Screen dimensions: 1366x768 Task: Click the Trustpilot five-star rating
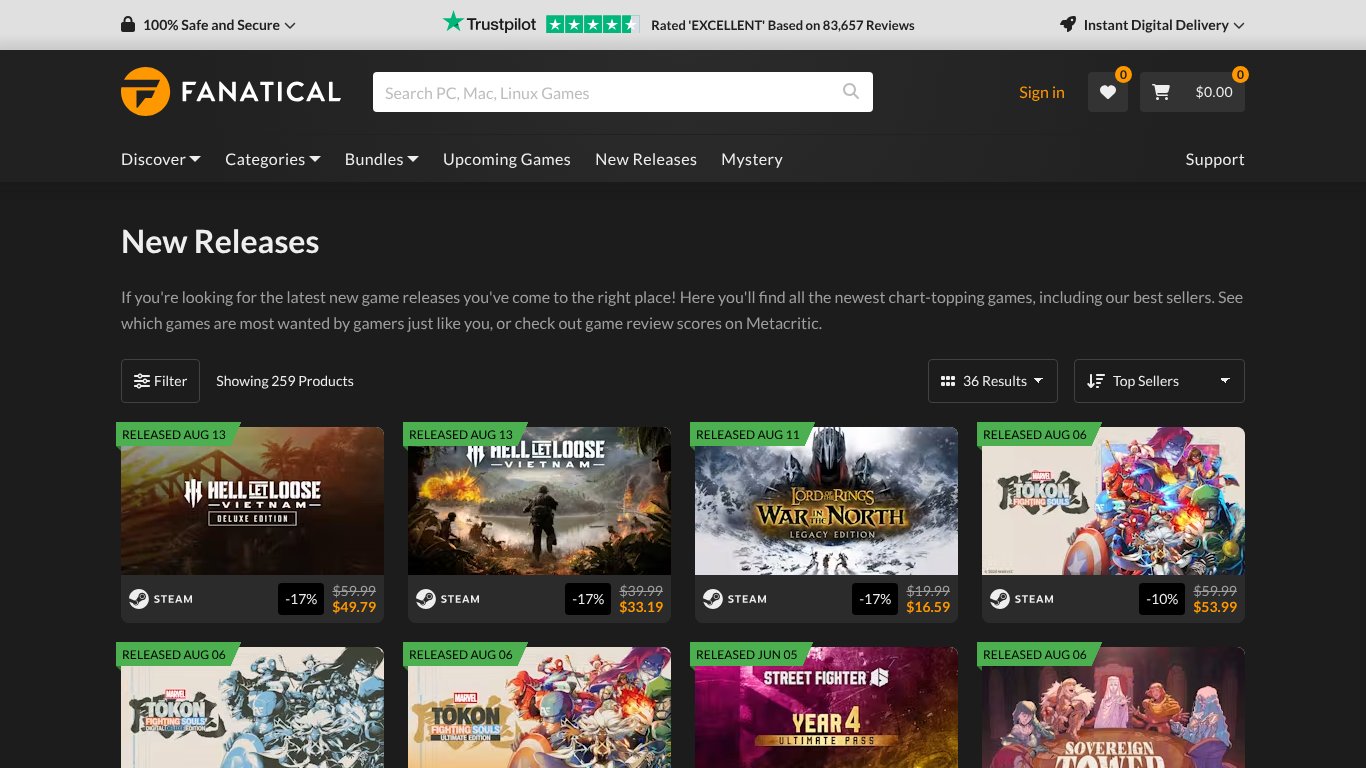[x=592, y=25]
